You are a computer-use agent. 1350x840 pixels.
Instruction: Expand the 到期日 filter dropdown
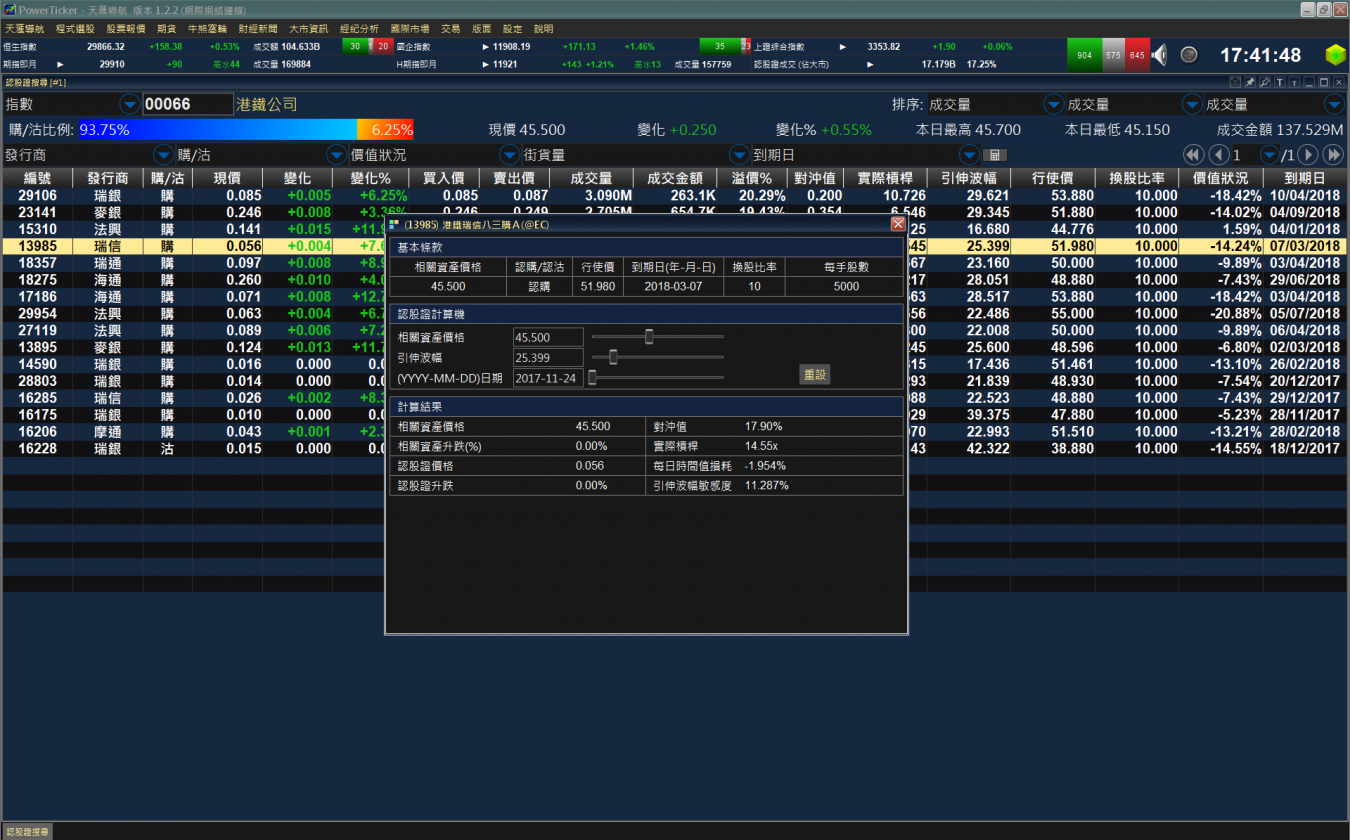tap(969, 155)
